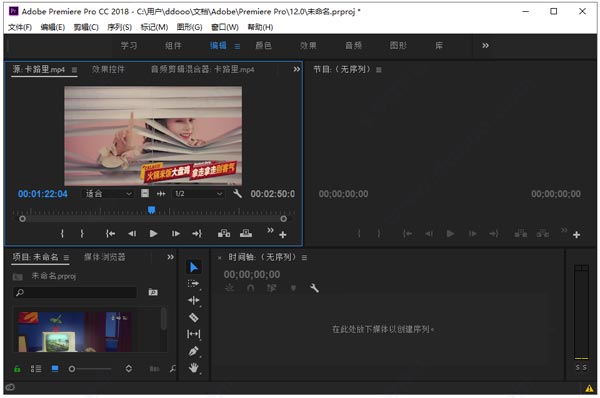Switch project panel to icon view
The image size is (600, 398).
[55, 369]
